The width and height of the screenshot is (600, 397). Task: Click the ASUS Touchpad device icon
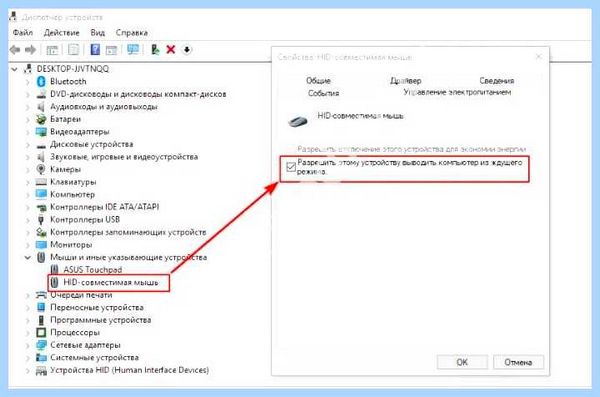pos(54,270)
